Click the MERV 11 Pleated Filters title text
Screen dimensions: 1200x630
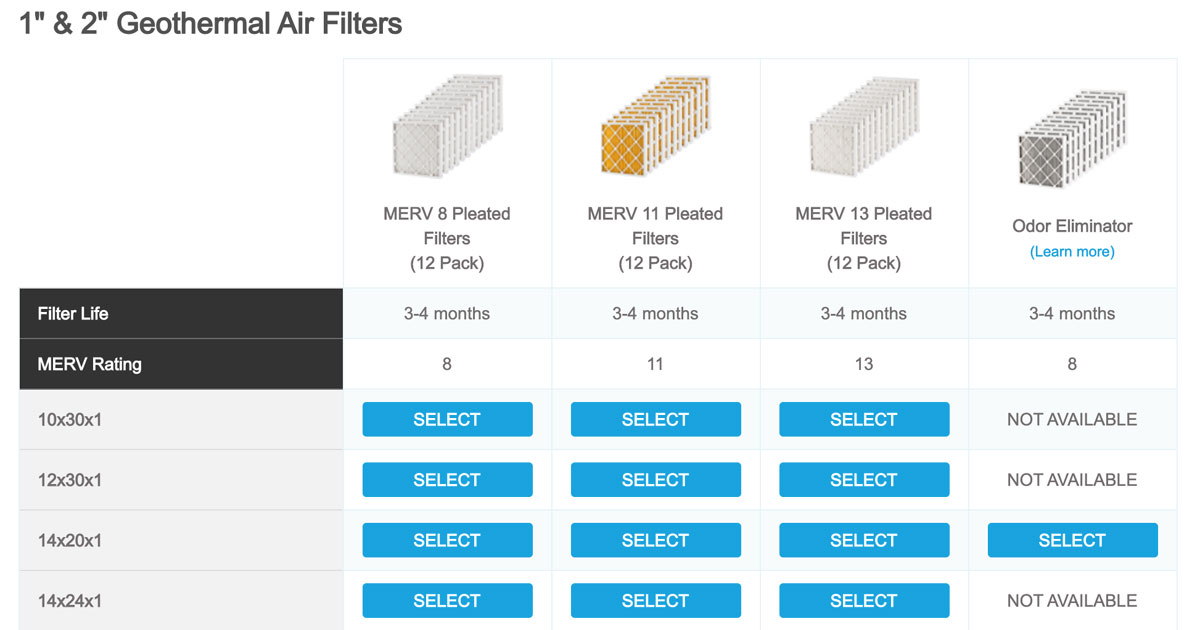click(x=655, y=226)
